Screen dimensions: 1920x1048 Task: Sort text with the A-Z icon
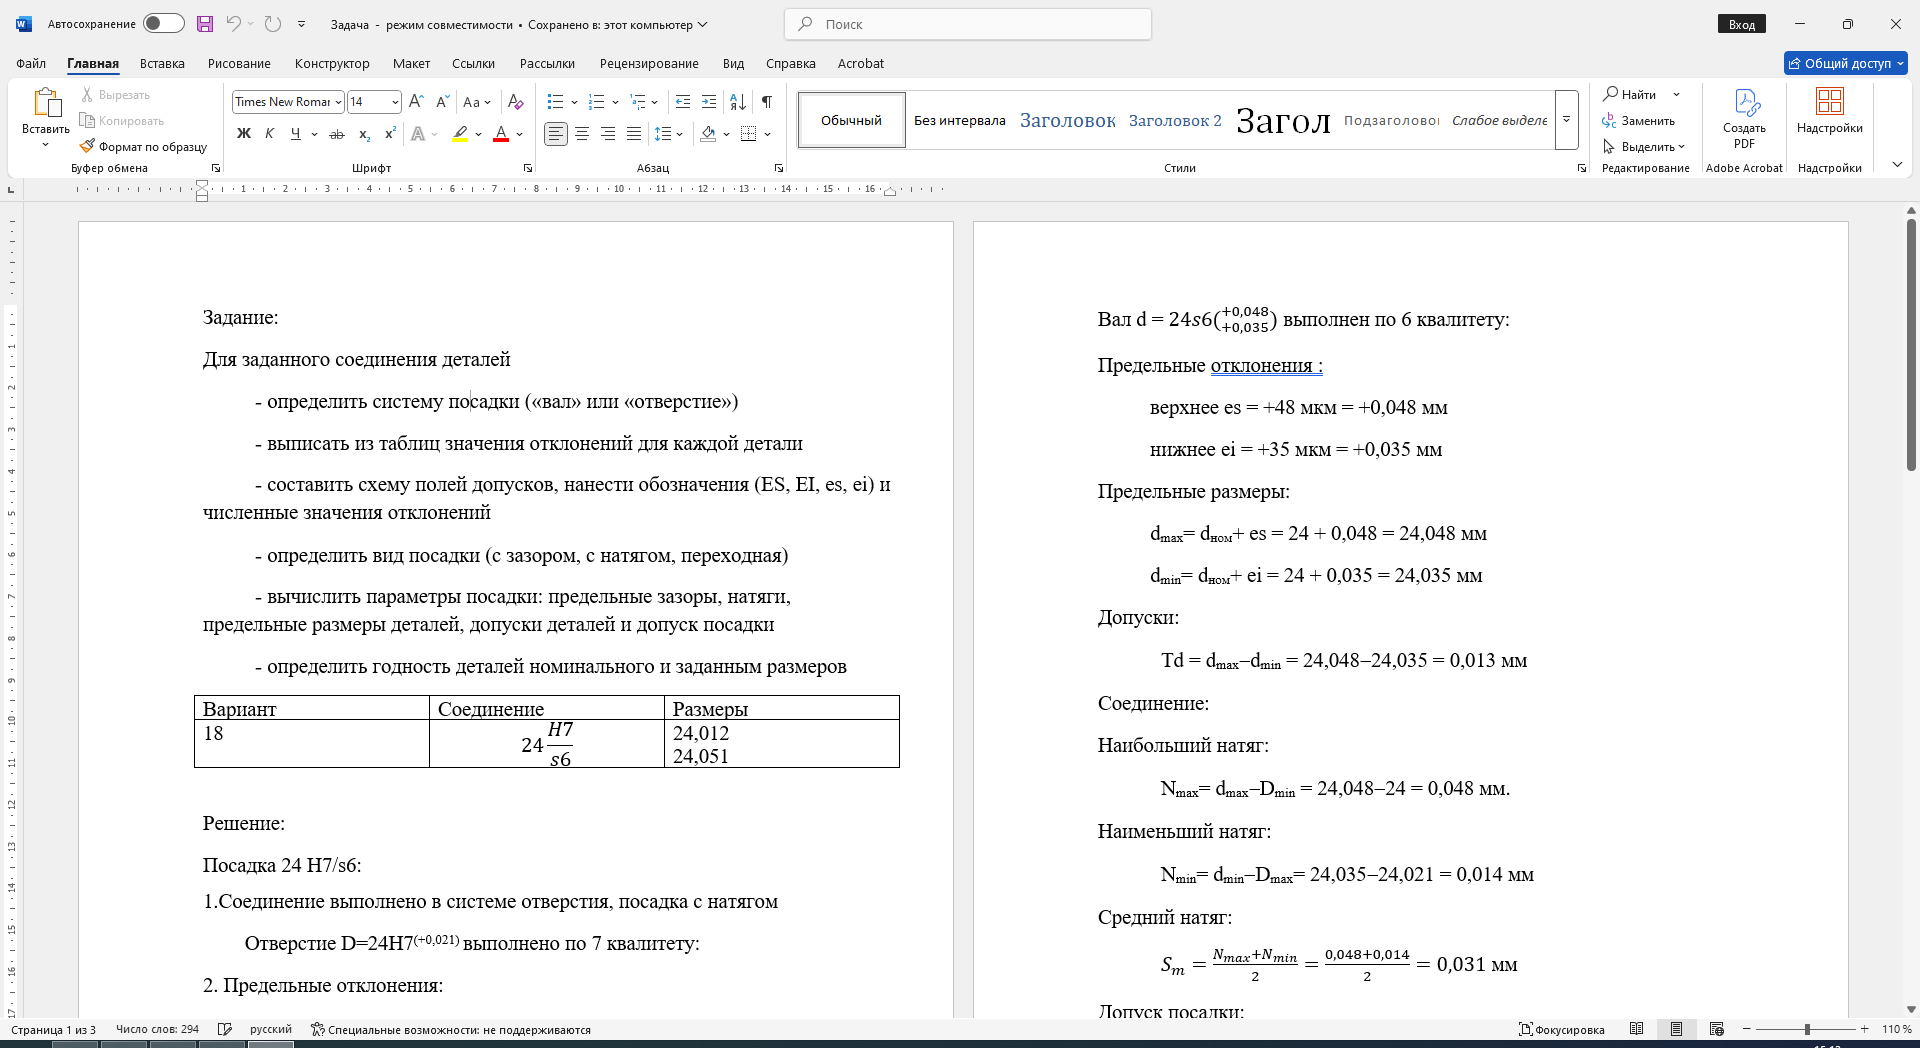click(x=738, y=102)
